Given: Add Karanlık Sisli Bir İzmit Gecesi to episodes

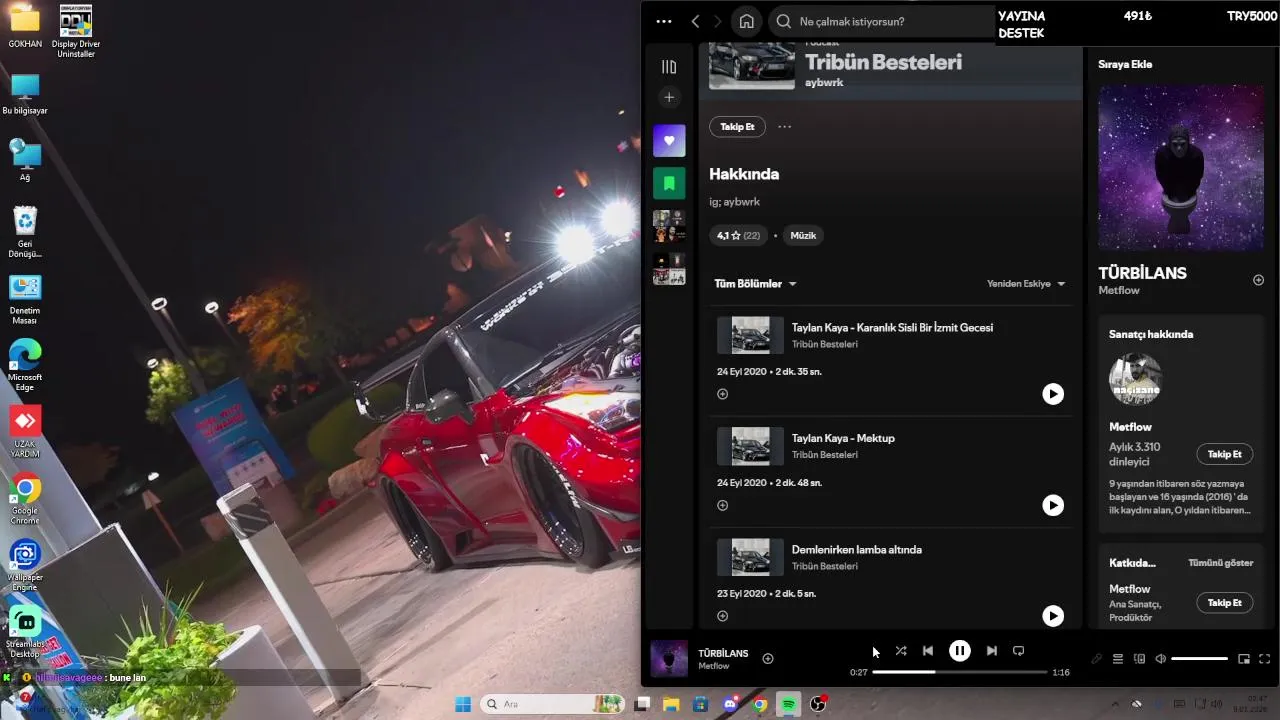Looking at the screenshot, I should pyautogui.click(x=722, y=394).
